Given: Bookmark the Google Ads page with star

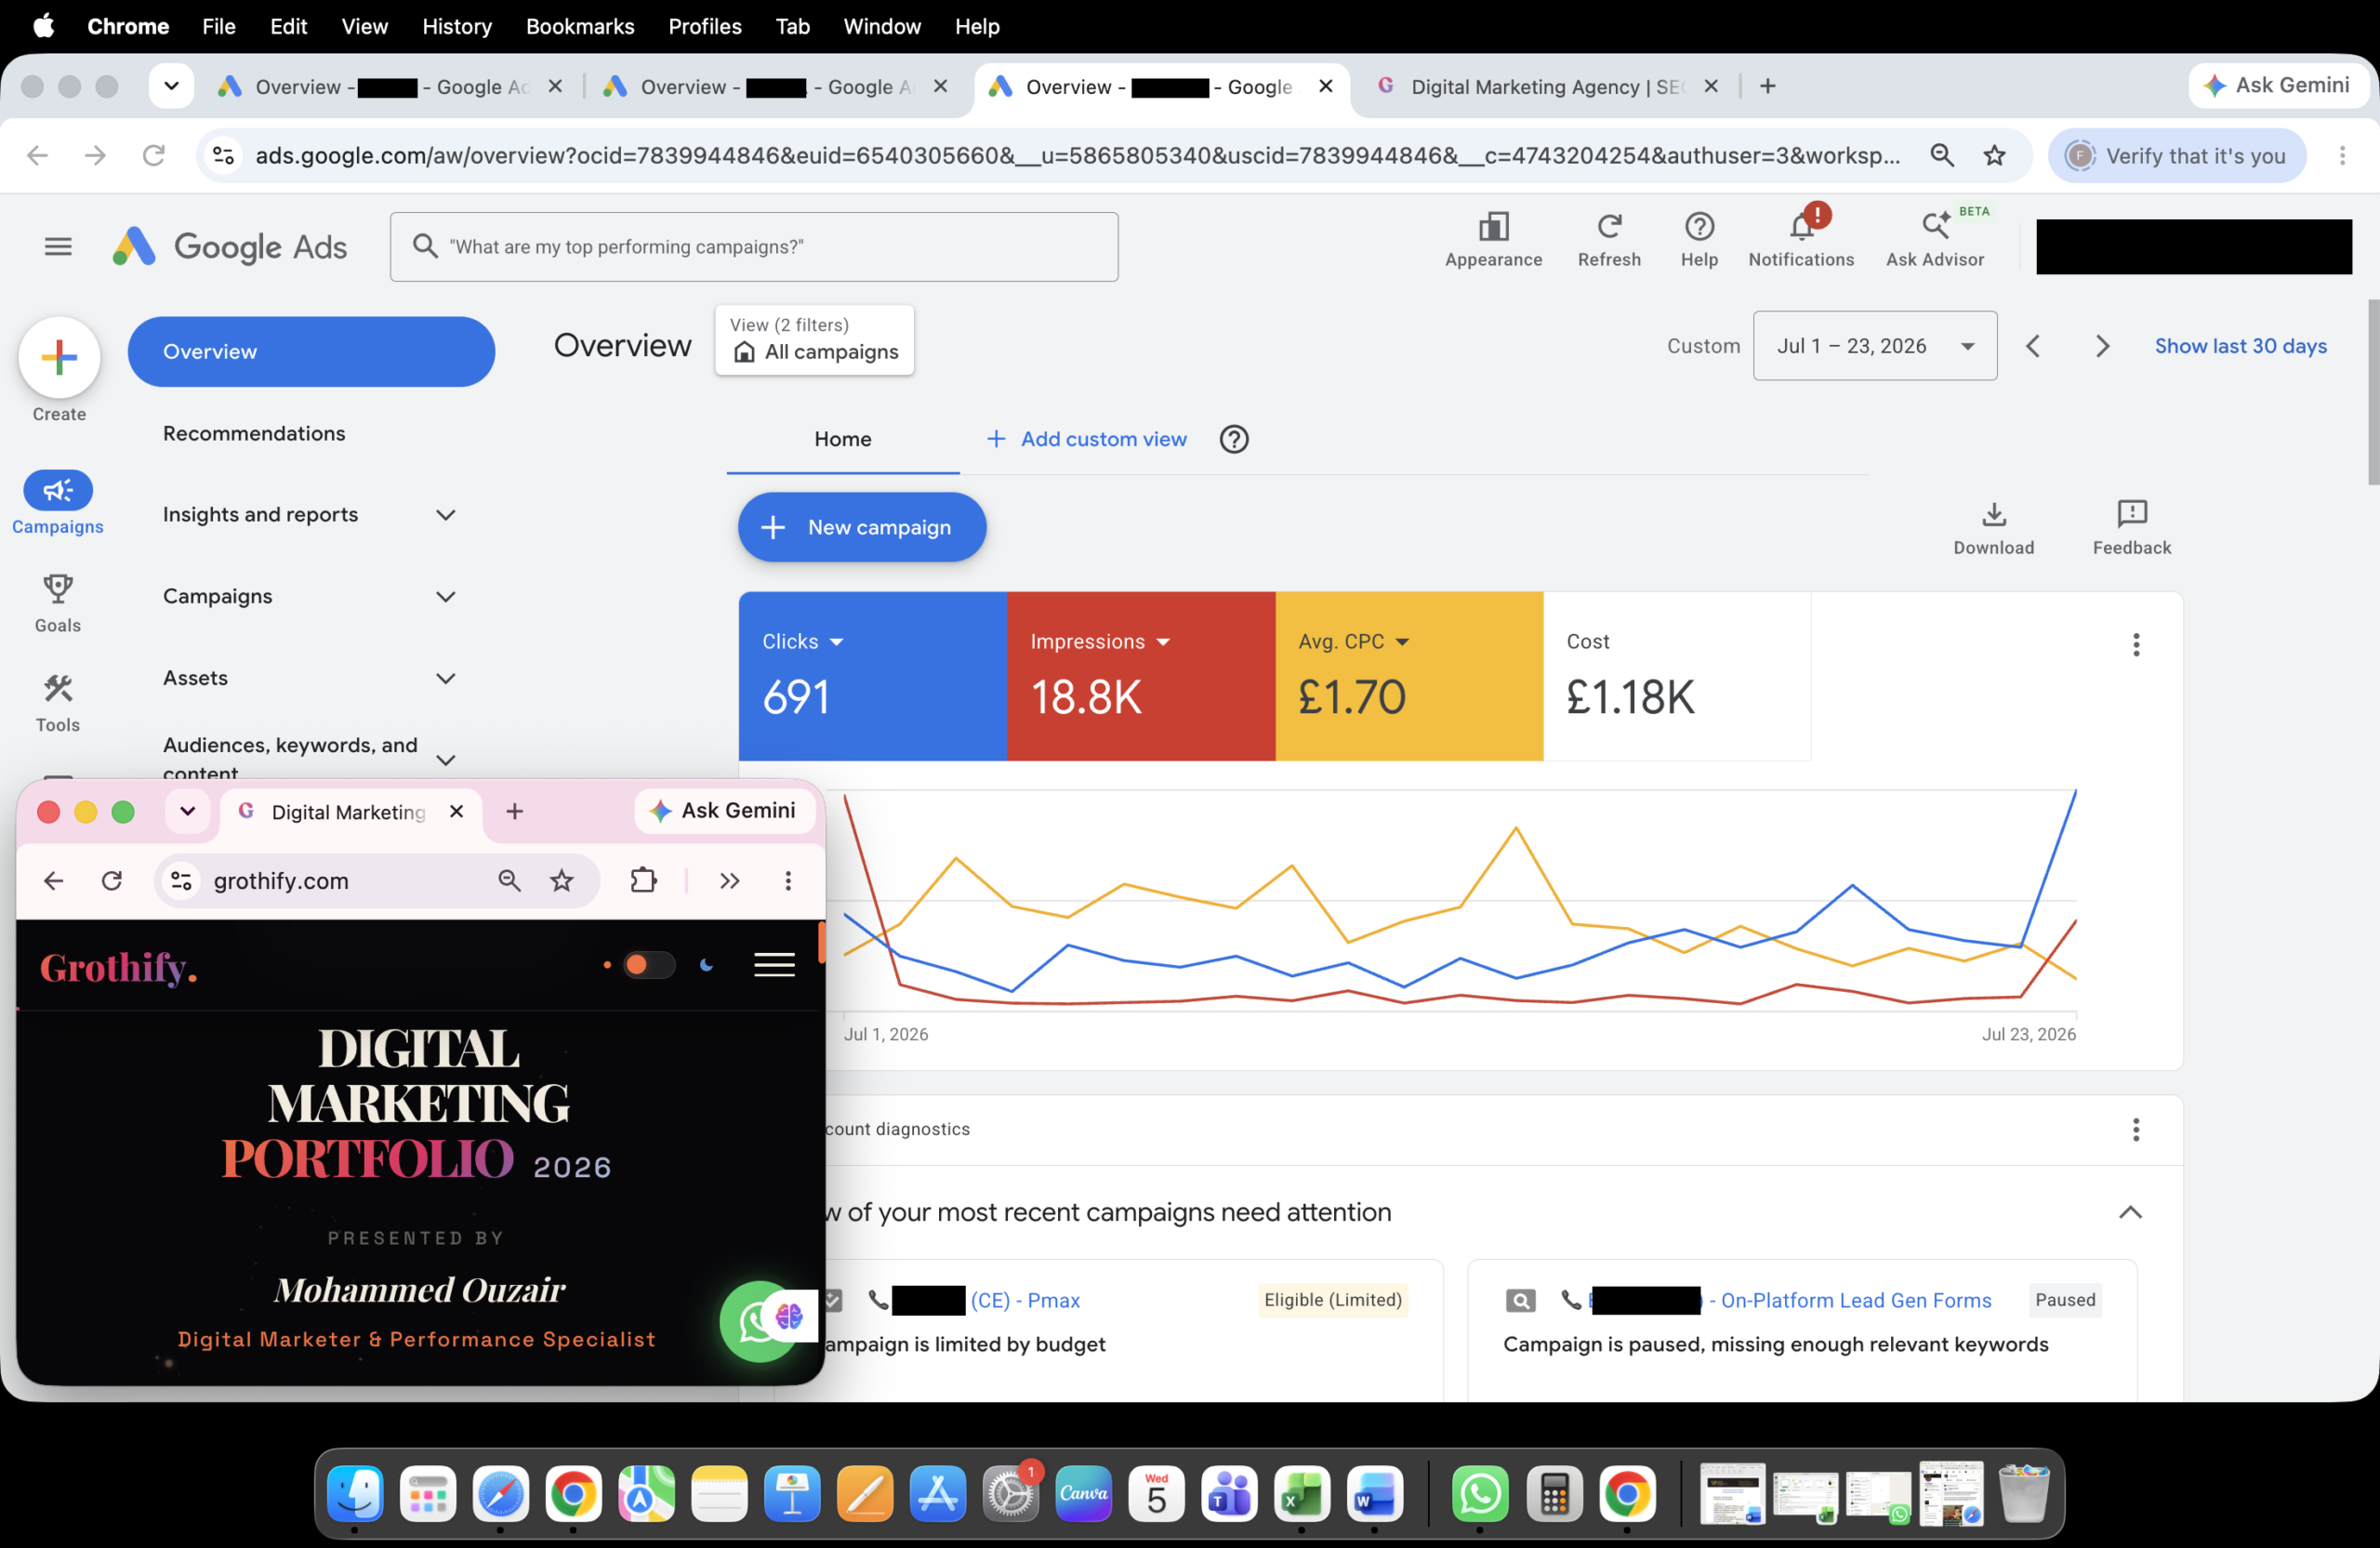Looking at the screenshot, I should [1994, 155].
